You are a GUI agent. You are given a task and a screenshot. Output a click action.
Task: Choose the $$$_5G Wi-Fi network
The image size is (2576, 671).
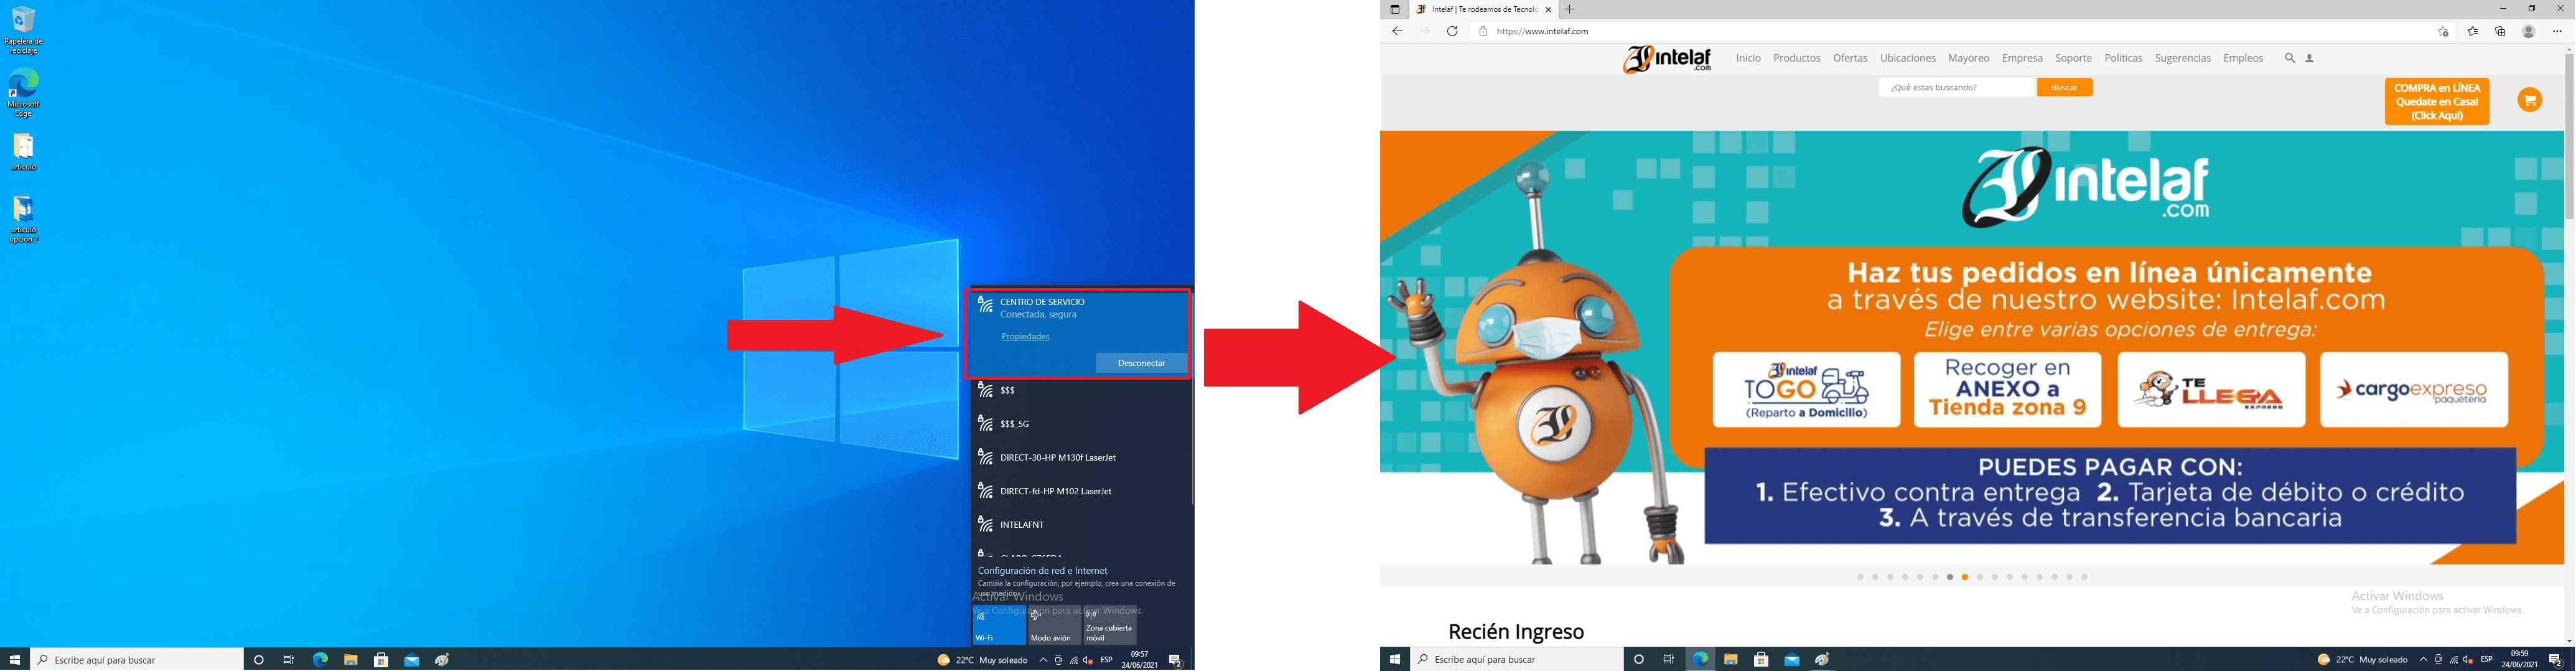point(1080,424)
